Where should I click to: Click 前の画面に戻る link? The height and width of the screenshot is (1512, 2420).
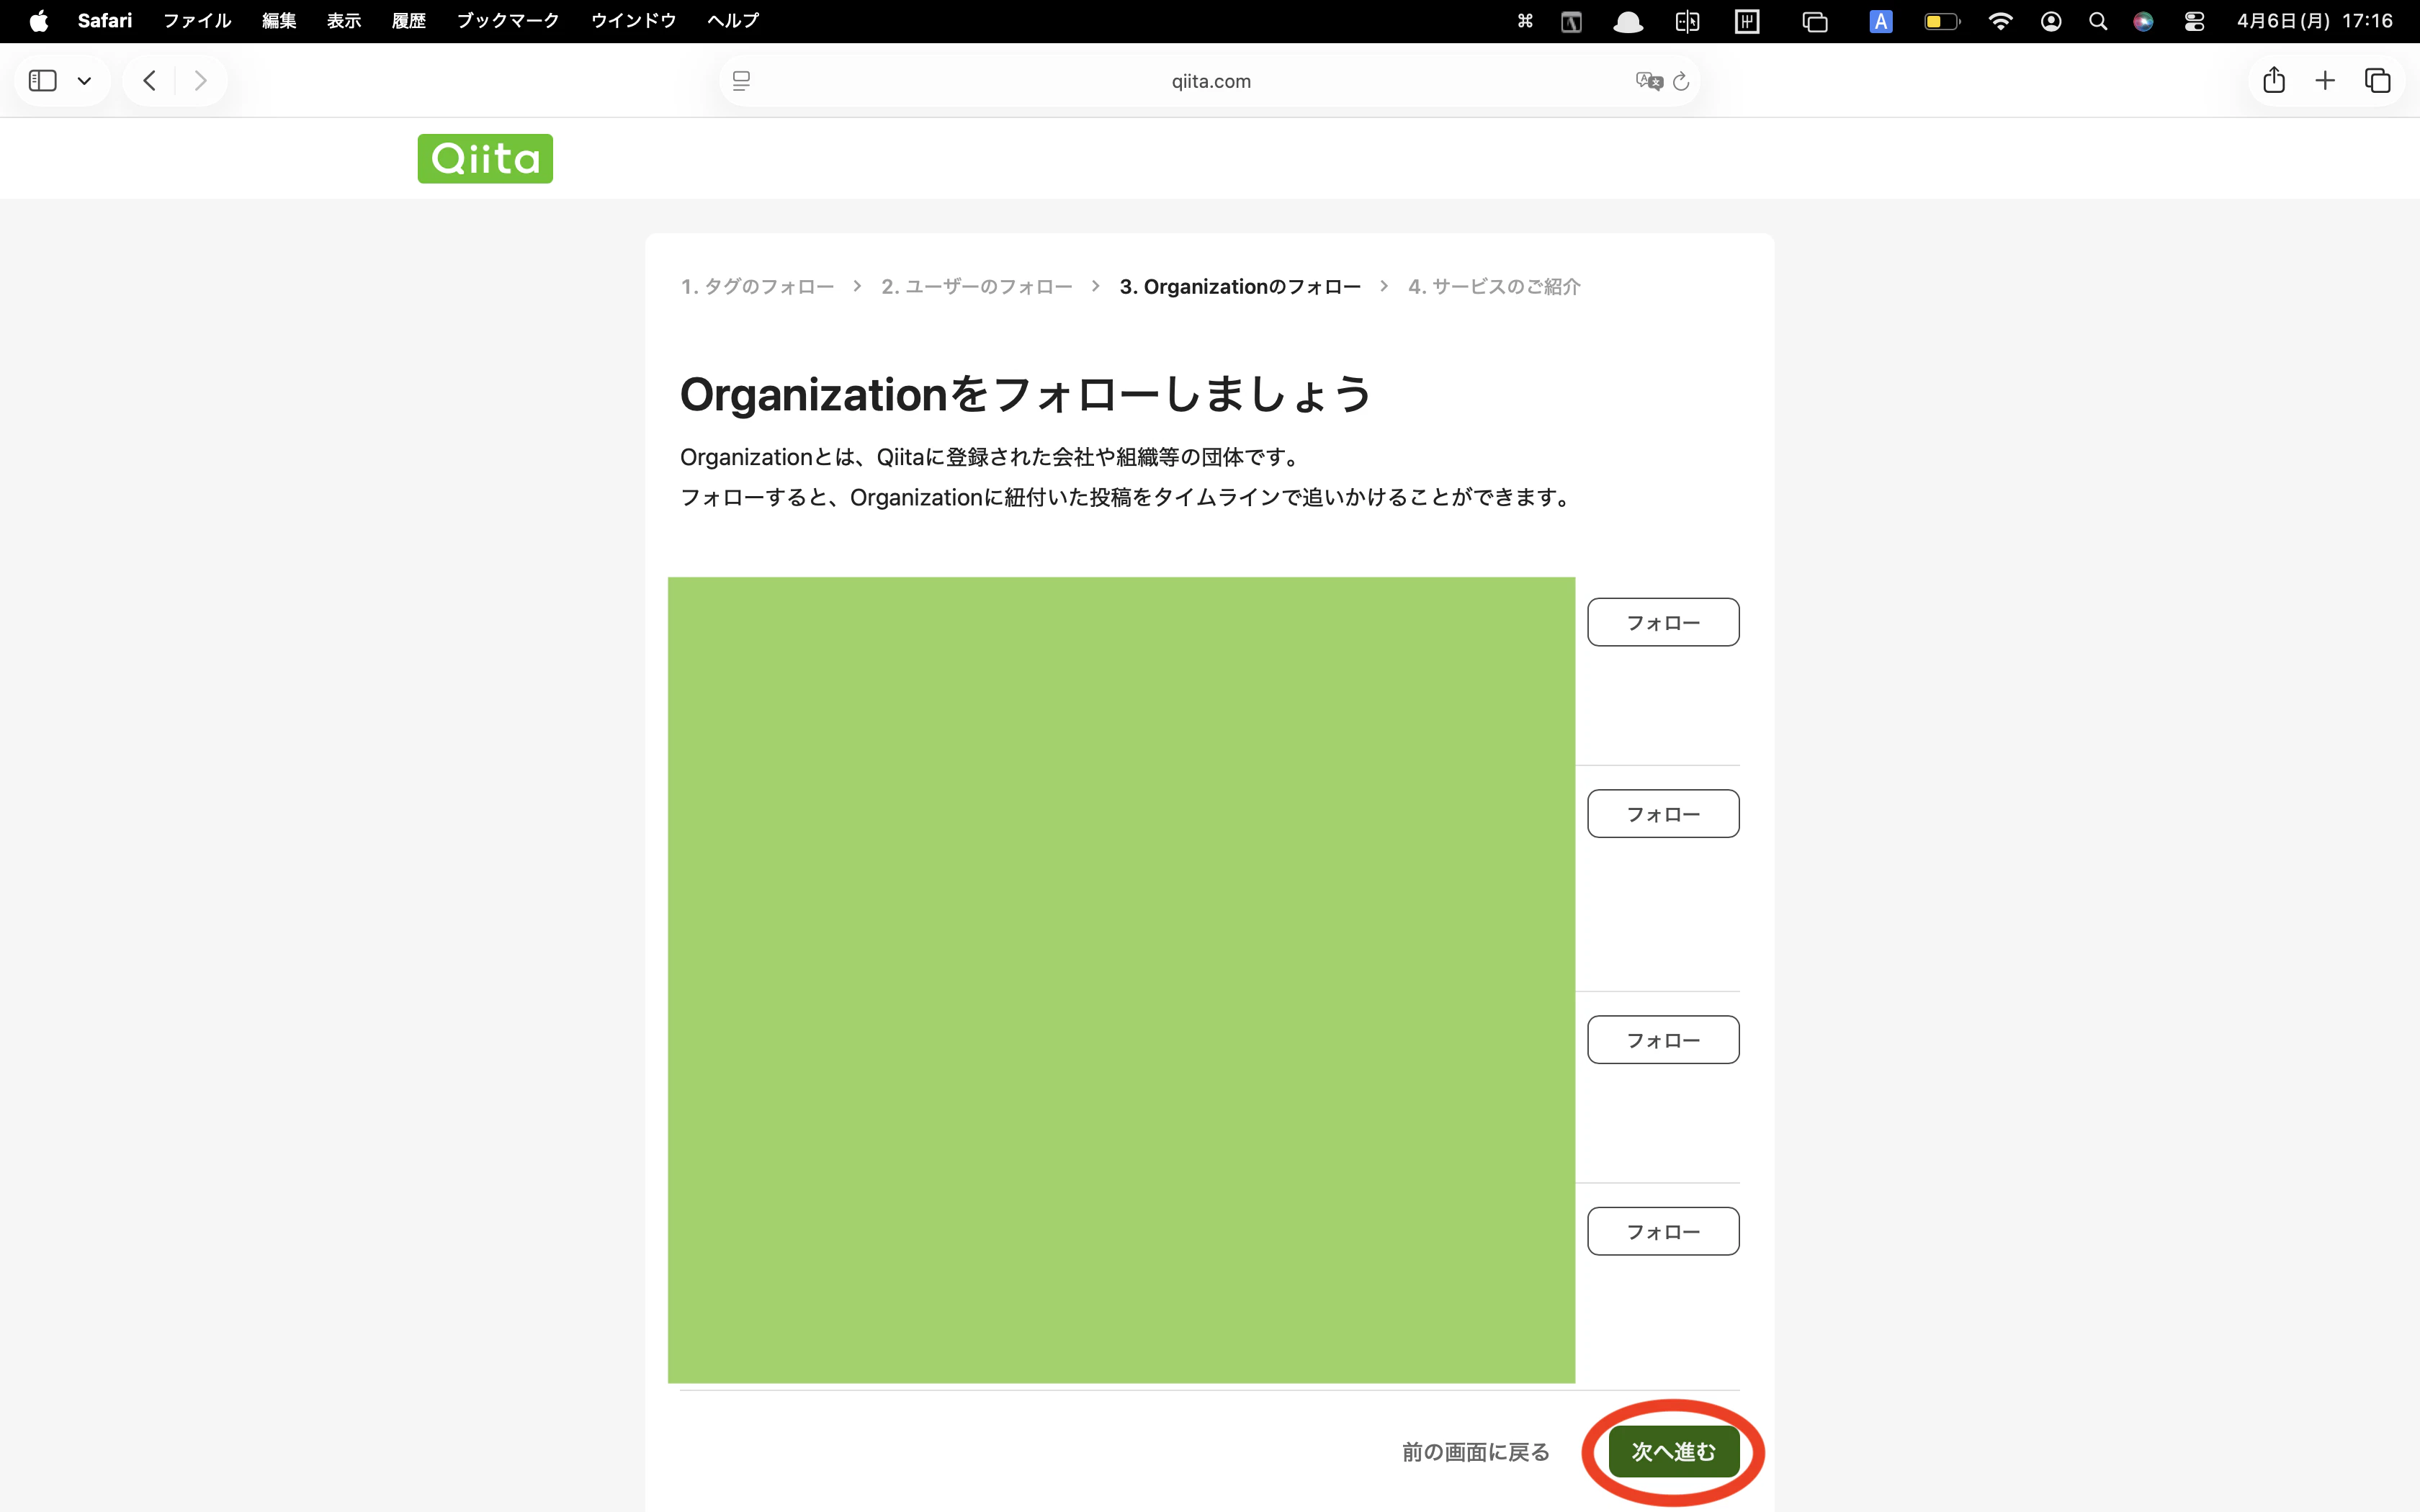point(1475,1452)
